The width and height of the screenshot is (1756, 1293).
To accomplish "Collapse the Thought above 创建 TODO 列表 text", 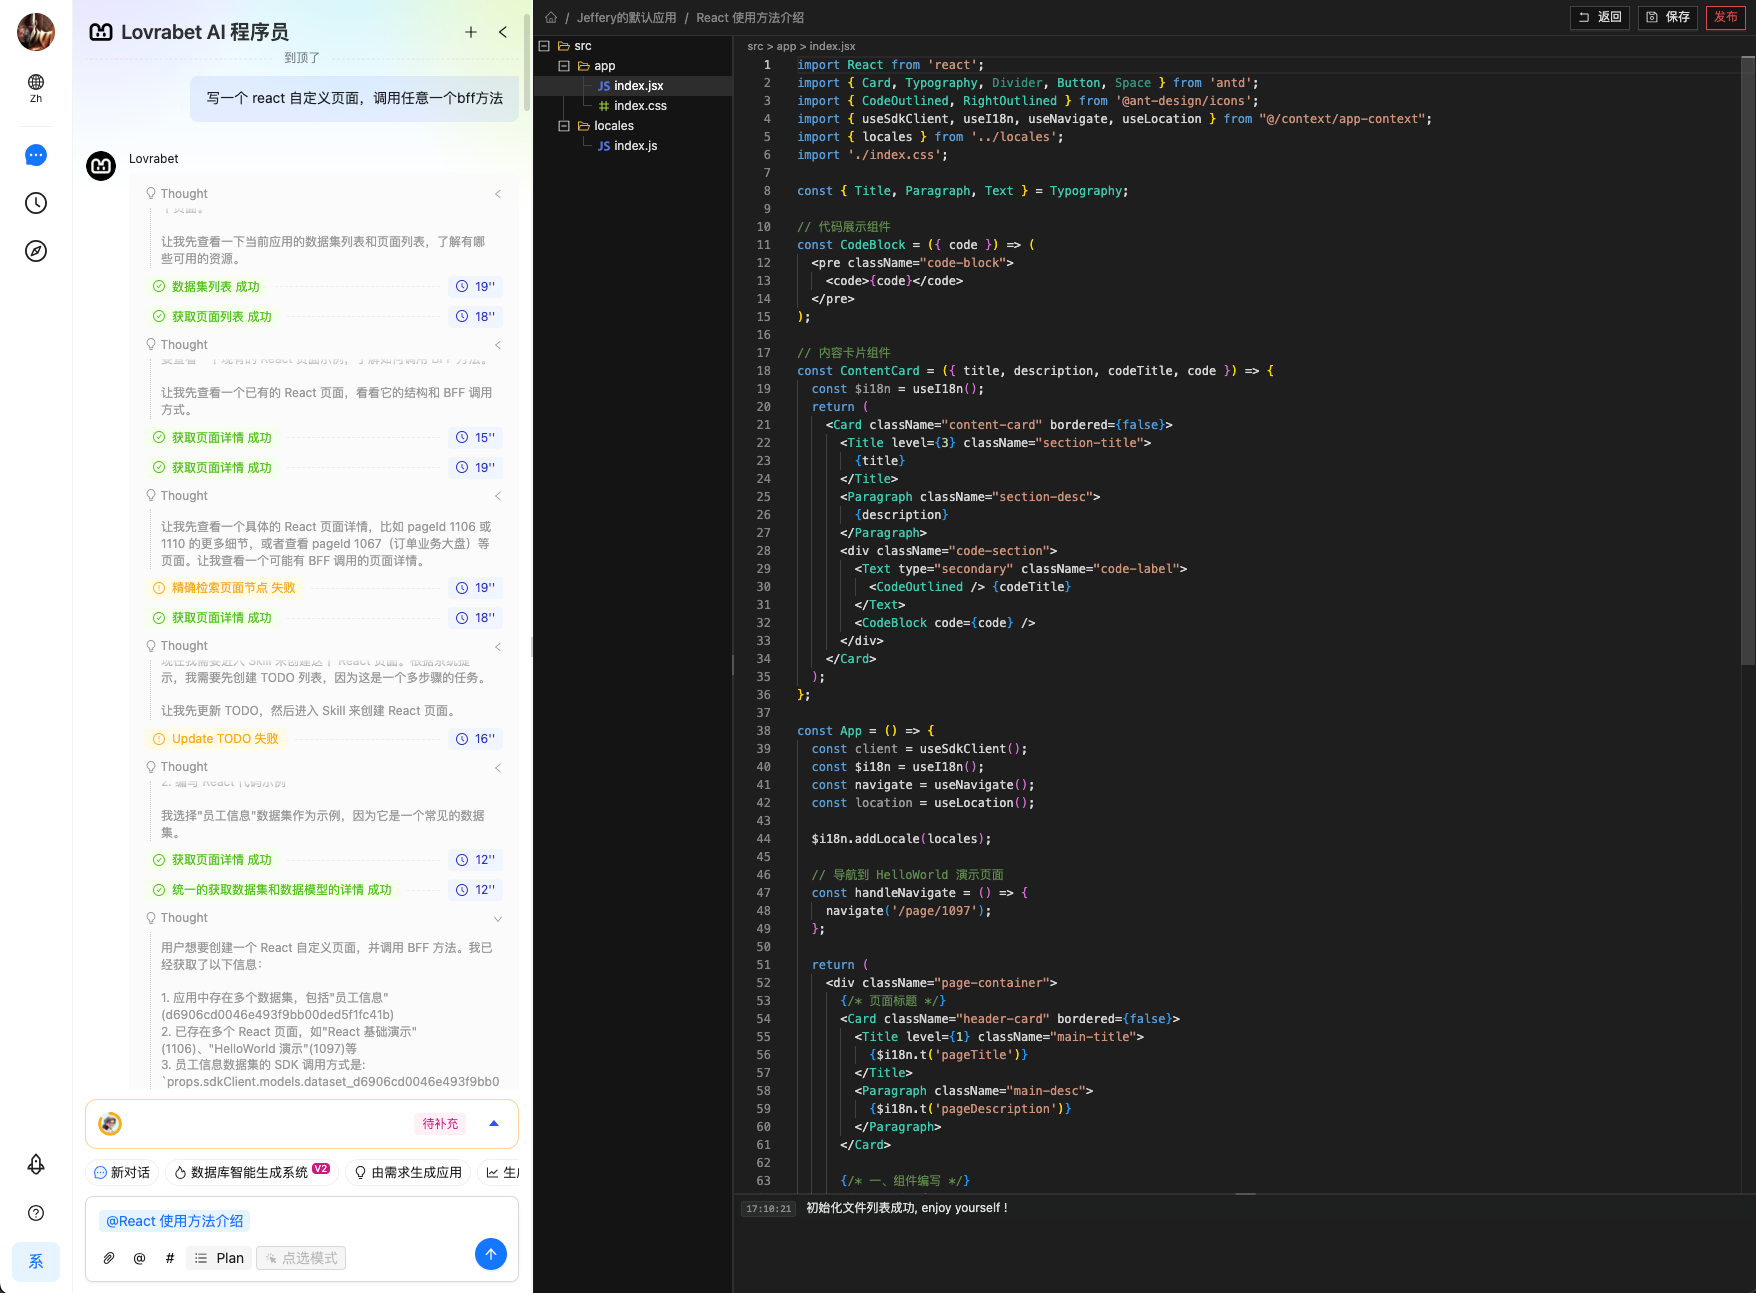I will pos(498,647).
